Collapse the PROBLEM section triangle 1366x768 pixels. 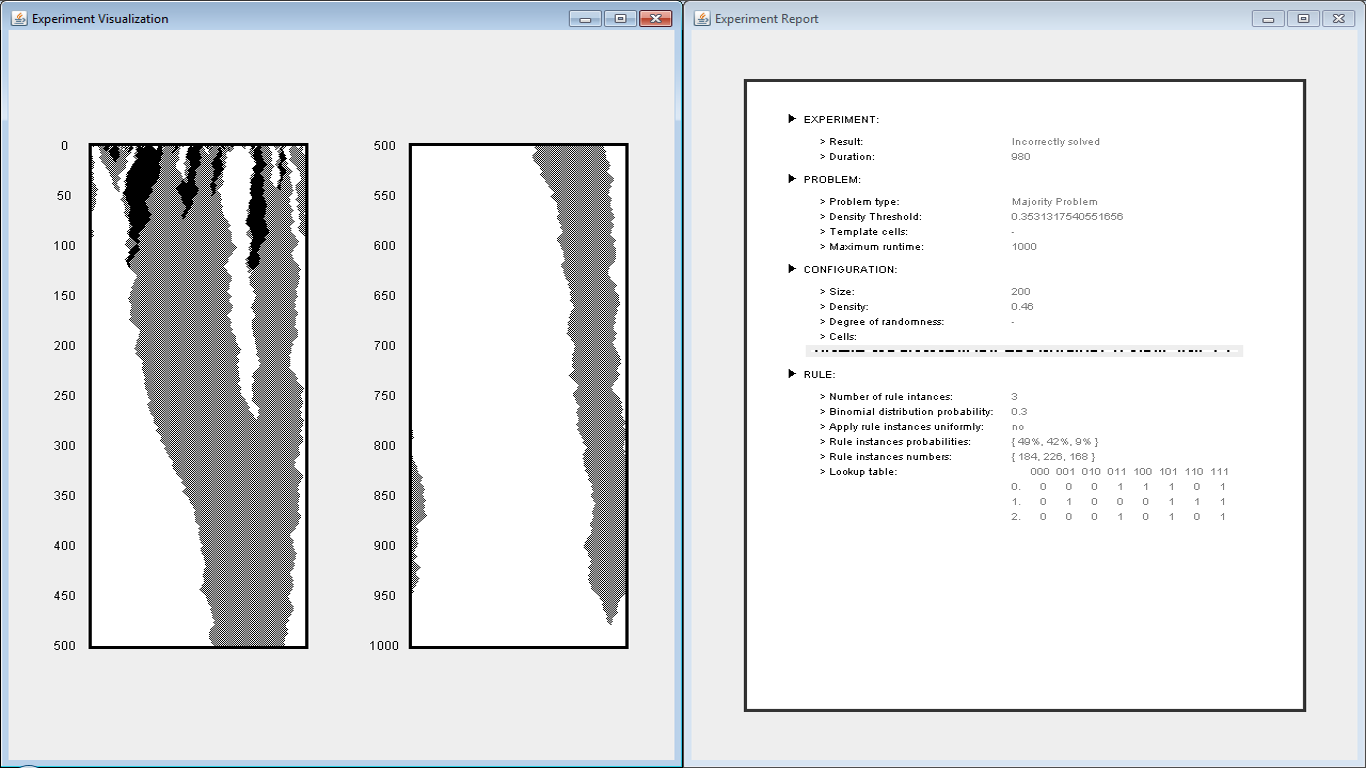point(793,179)
